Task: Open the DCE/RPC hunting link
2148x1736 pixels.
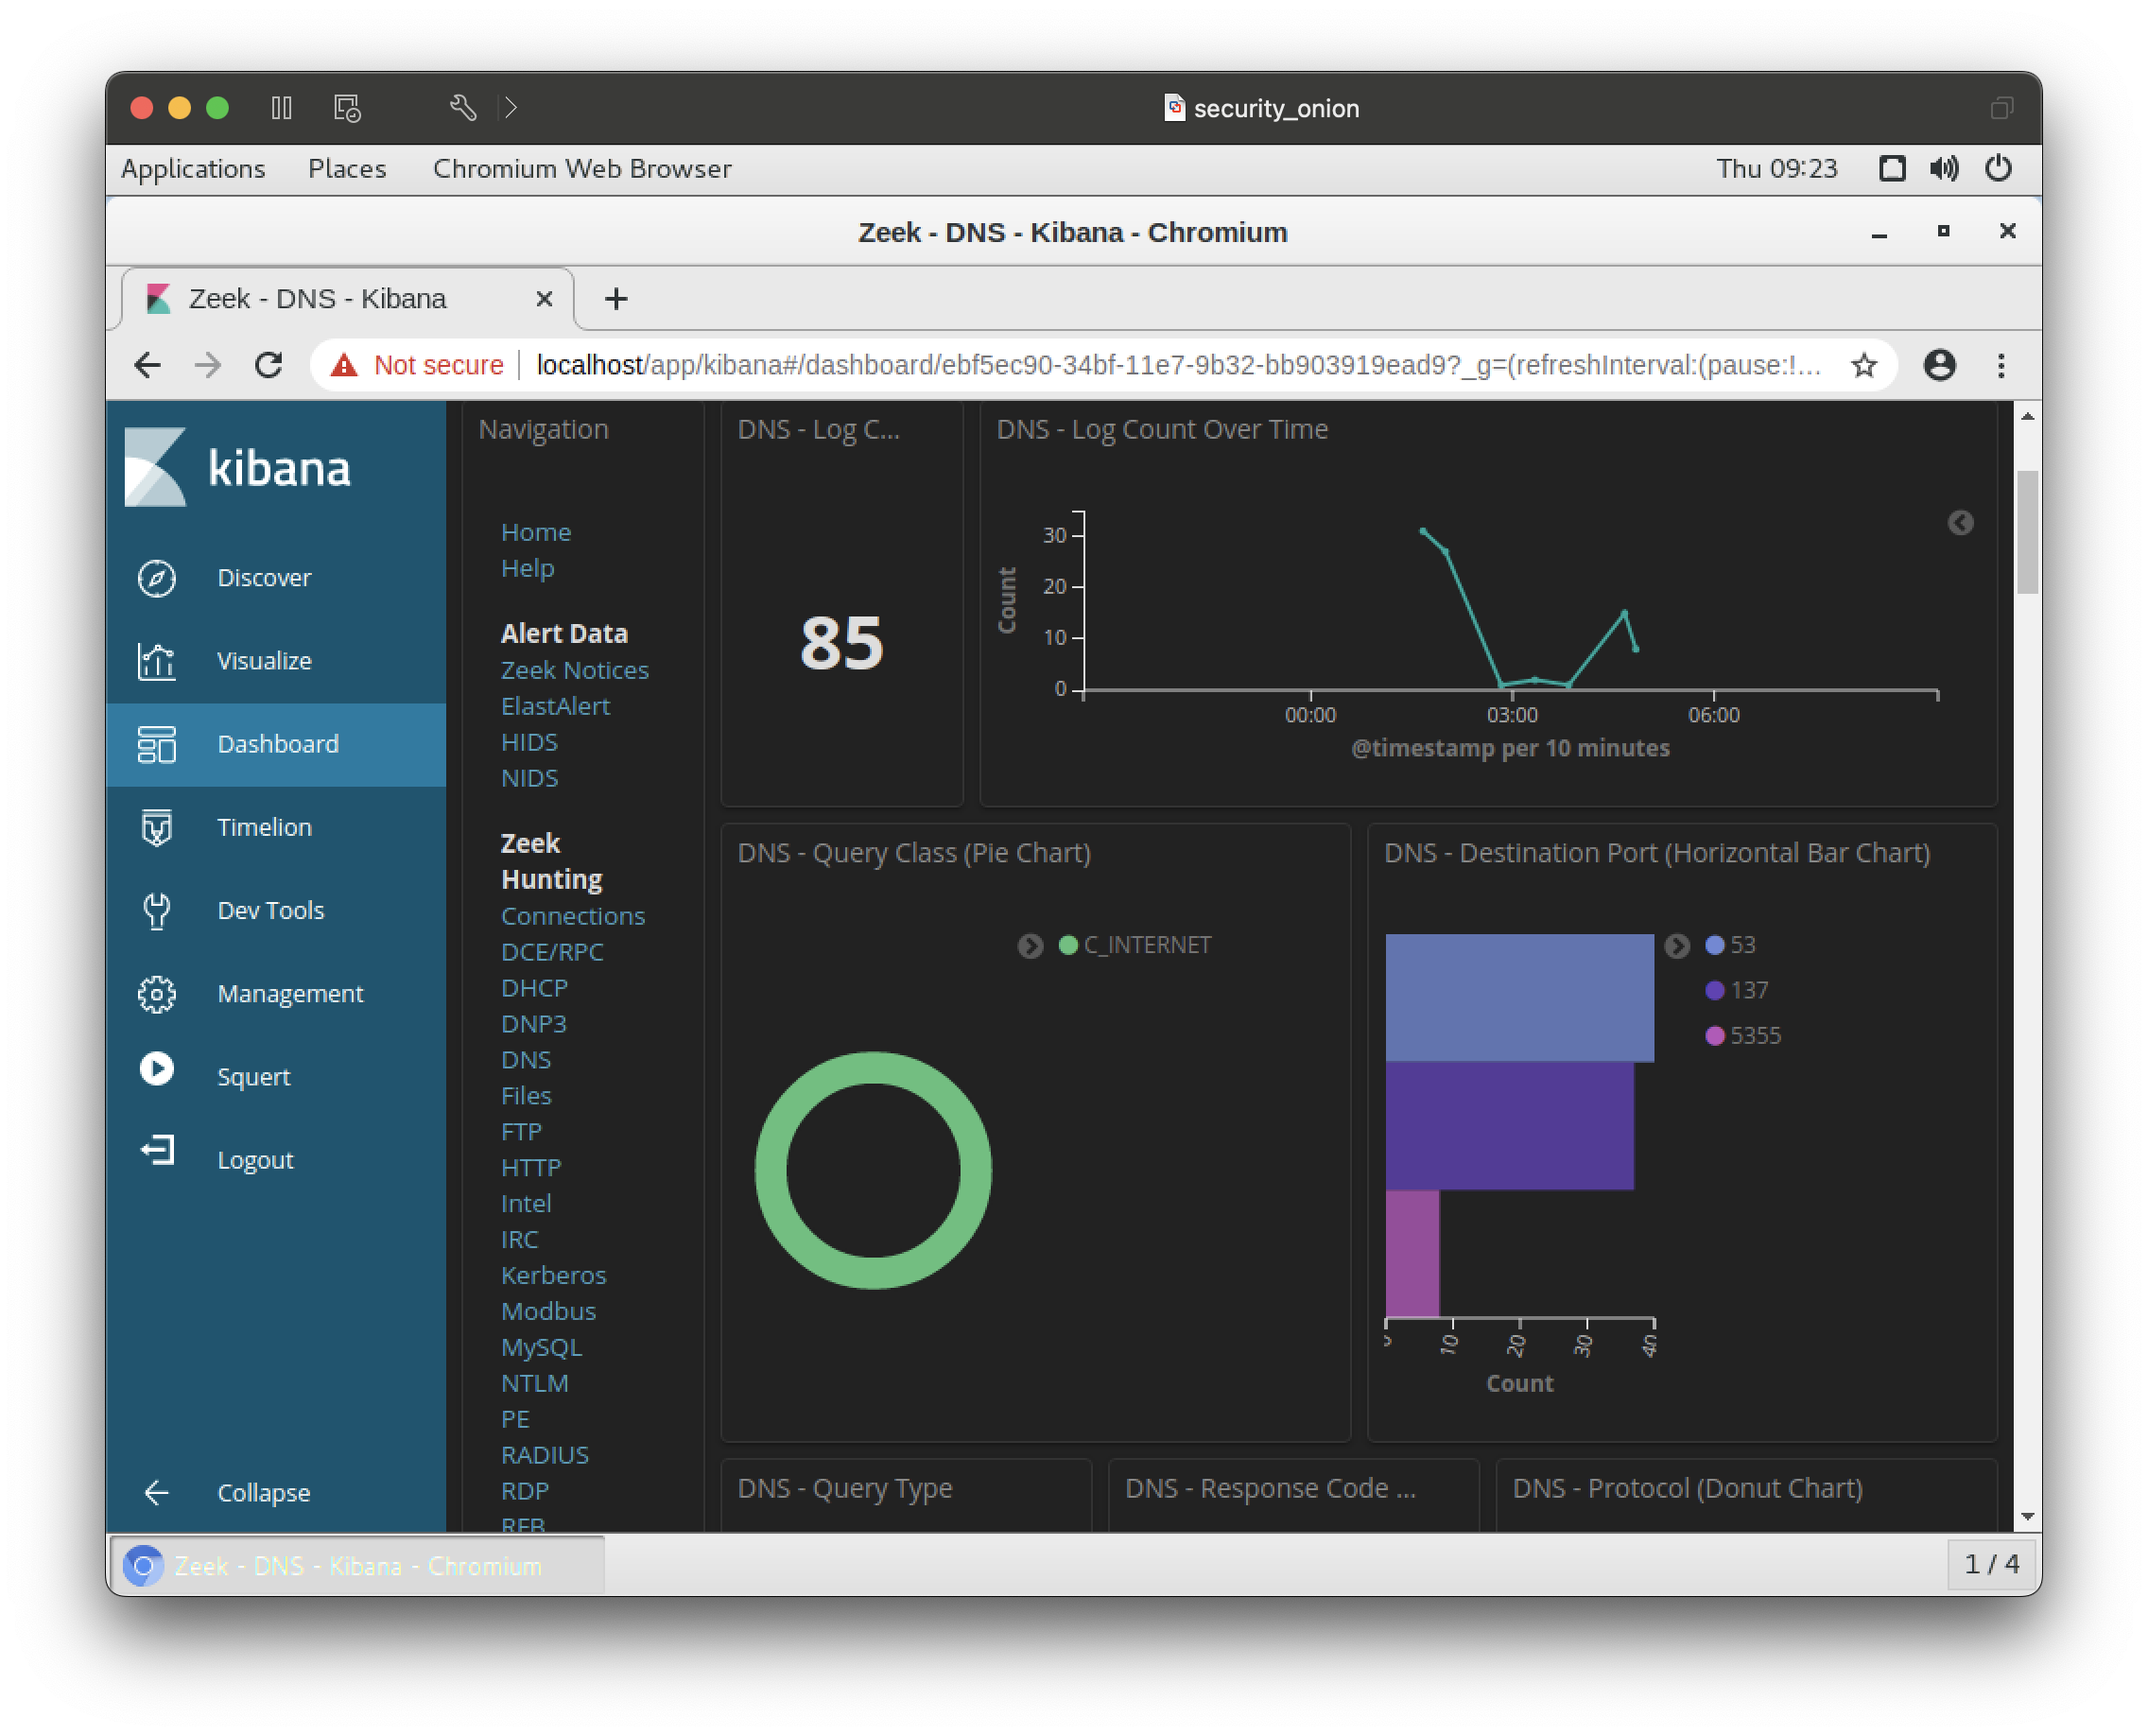Action: click(x=552, y=952)
